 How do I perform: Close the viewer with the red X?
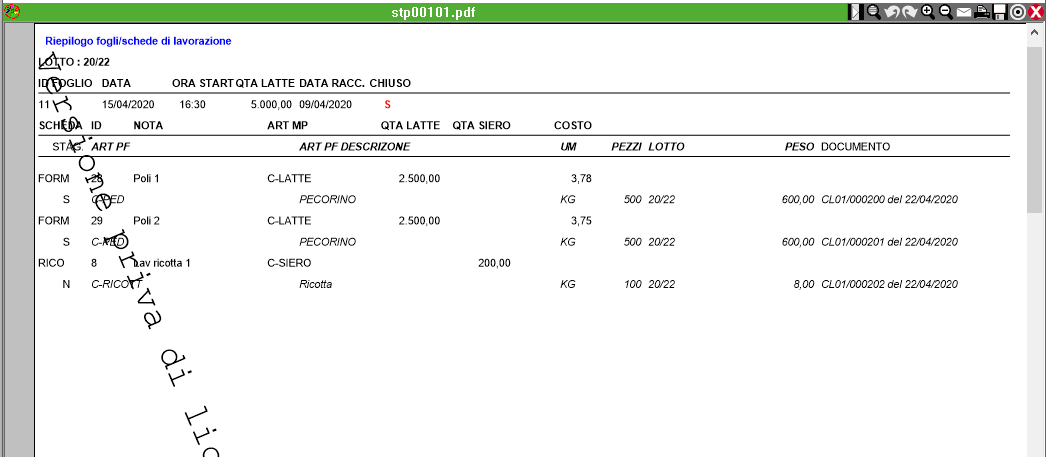(x=1035, y=12)
